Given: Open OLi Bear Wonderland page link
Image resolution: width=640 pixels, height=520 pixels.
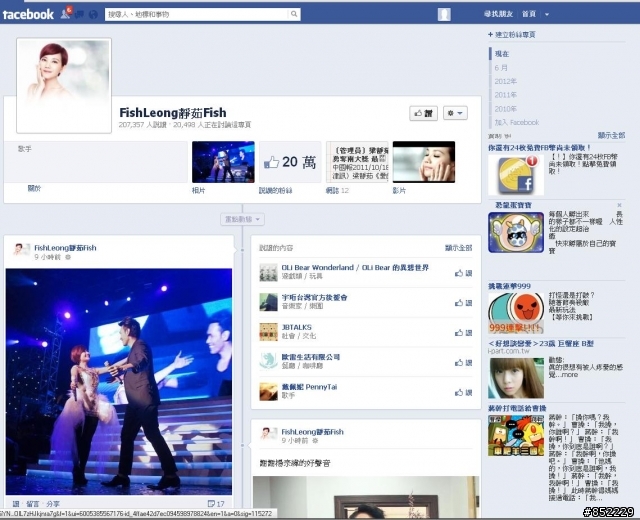Looking at the screenshot, I should click(355, 267).
